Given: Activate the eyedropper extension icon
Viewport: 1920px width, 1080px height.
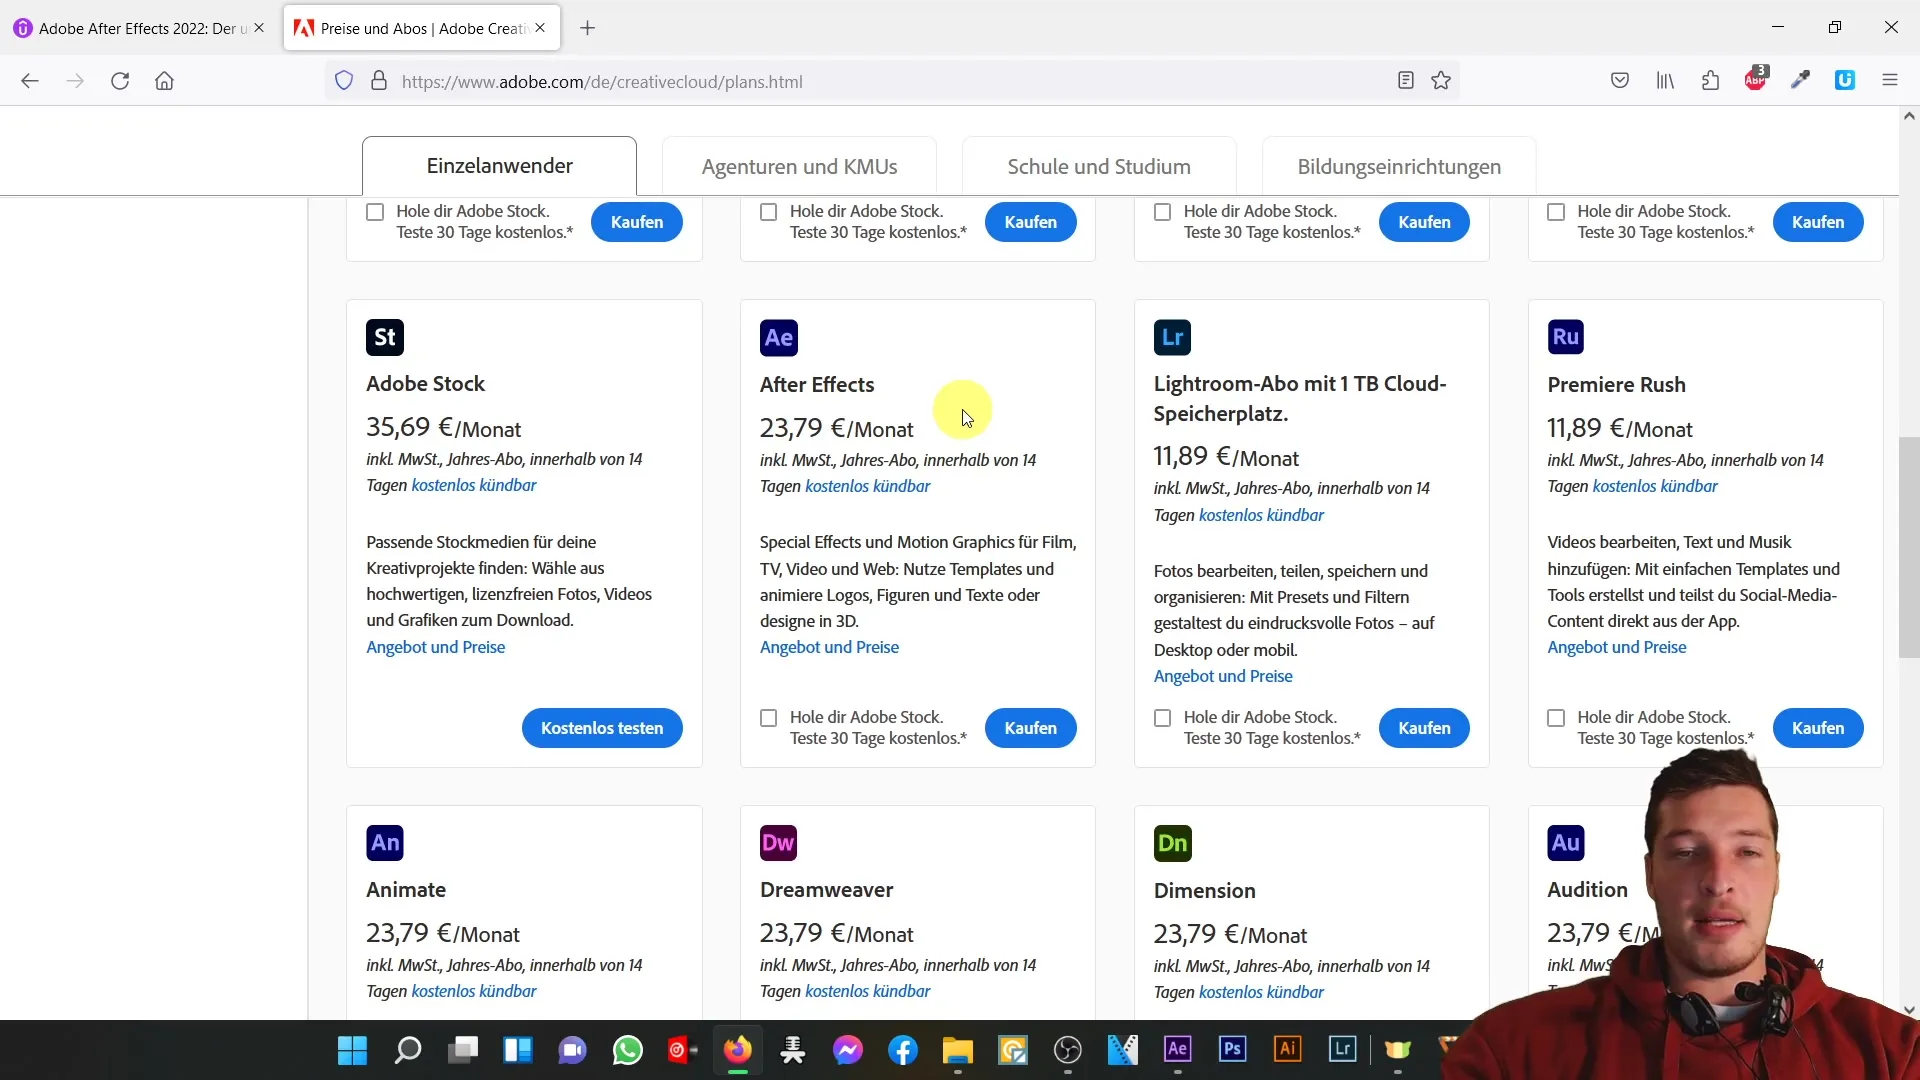Looking at the screenshot, I should click(1801, 81).
